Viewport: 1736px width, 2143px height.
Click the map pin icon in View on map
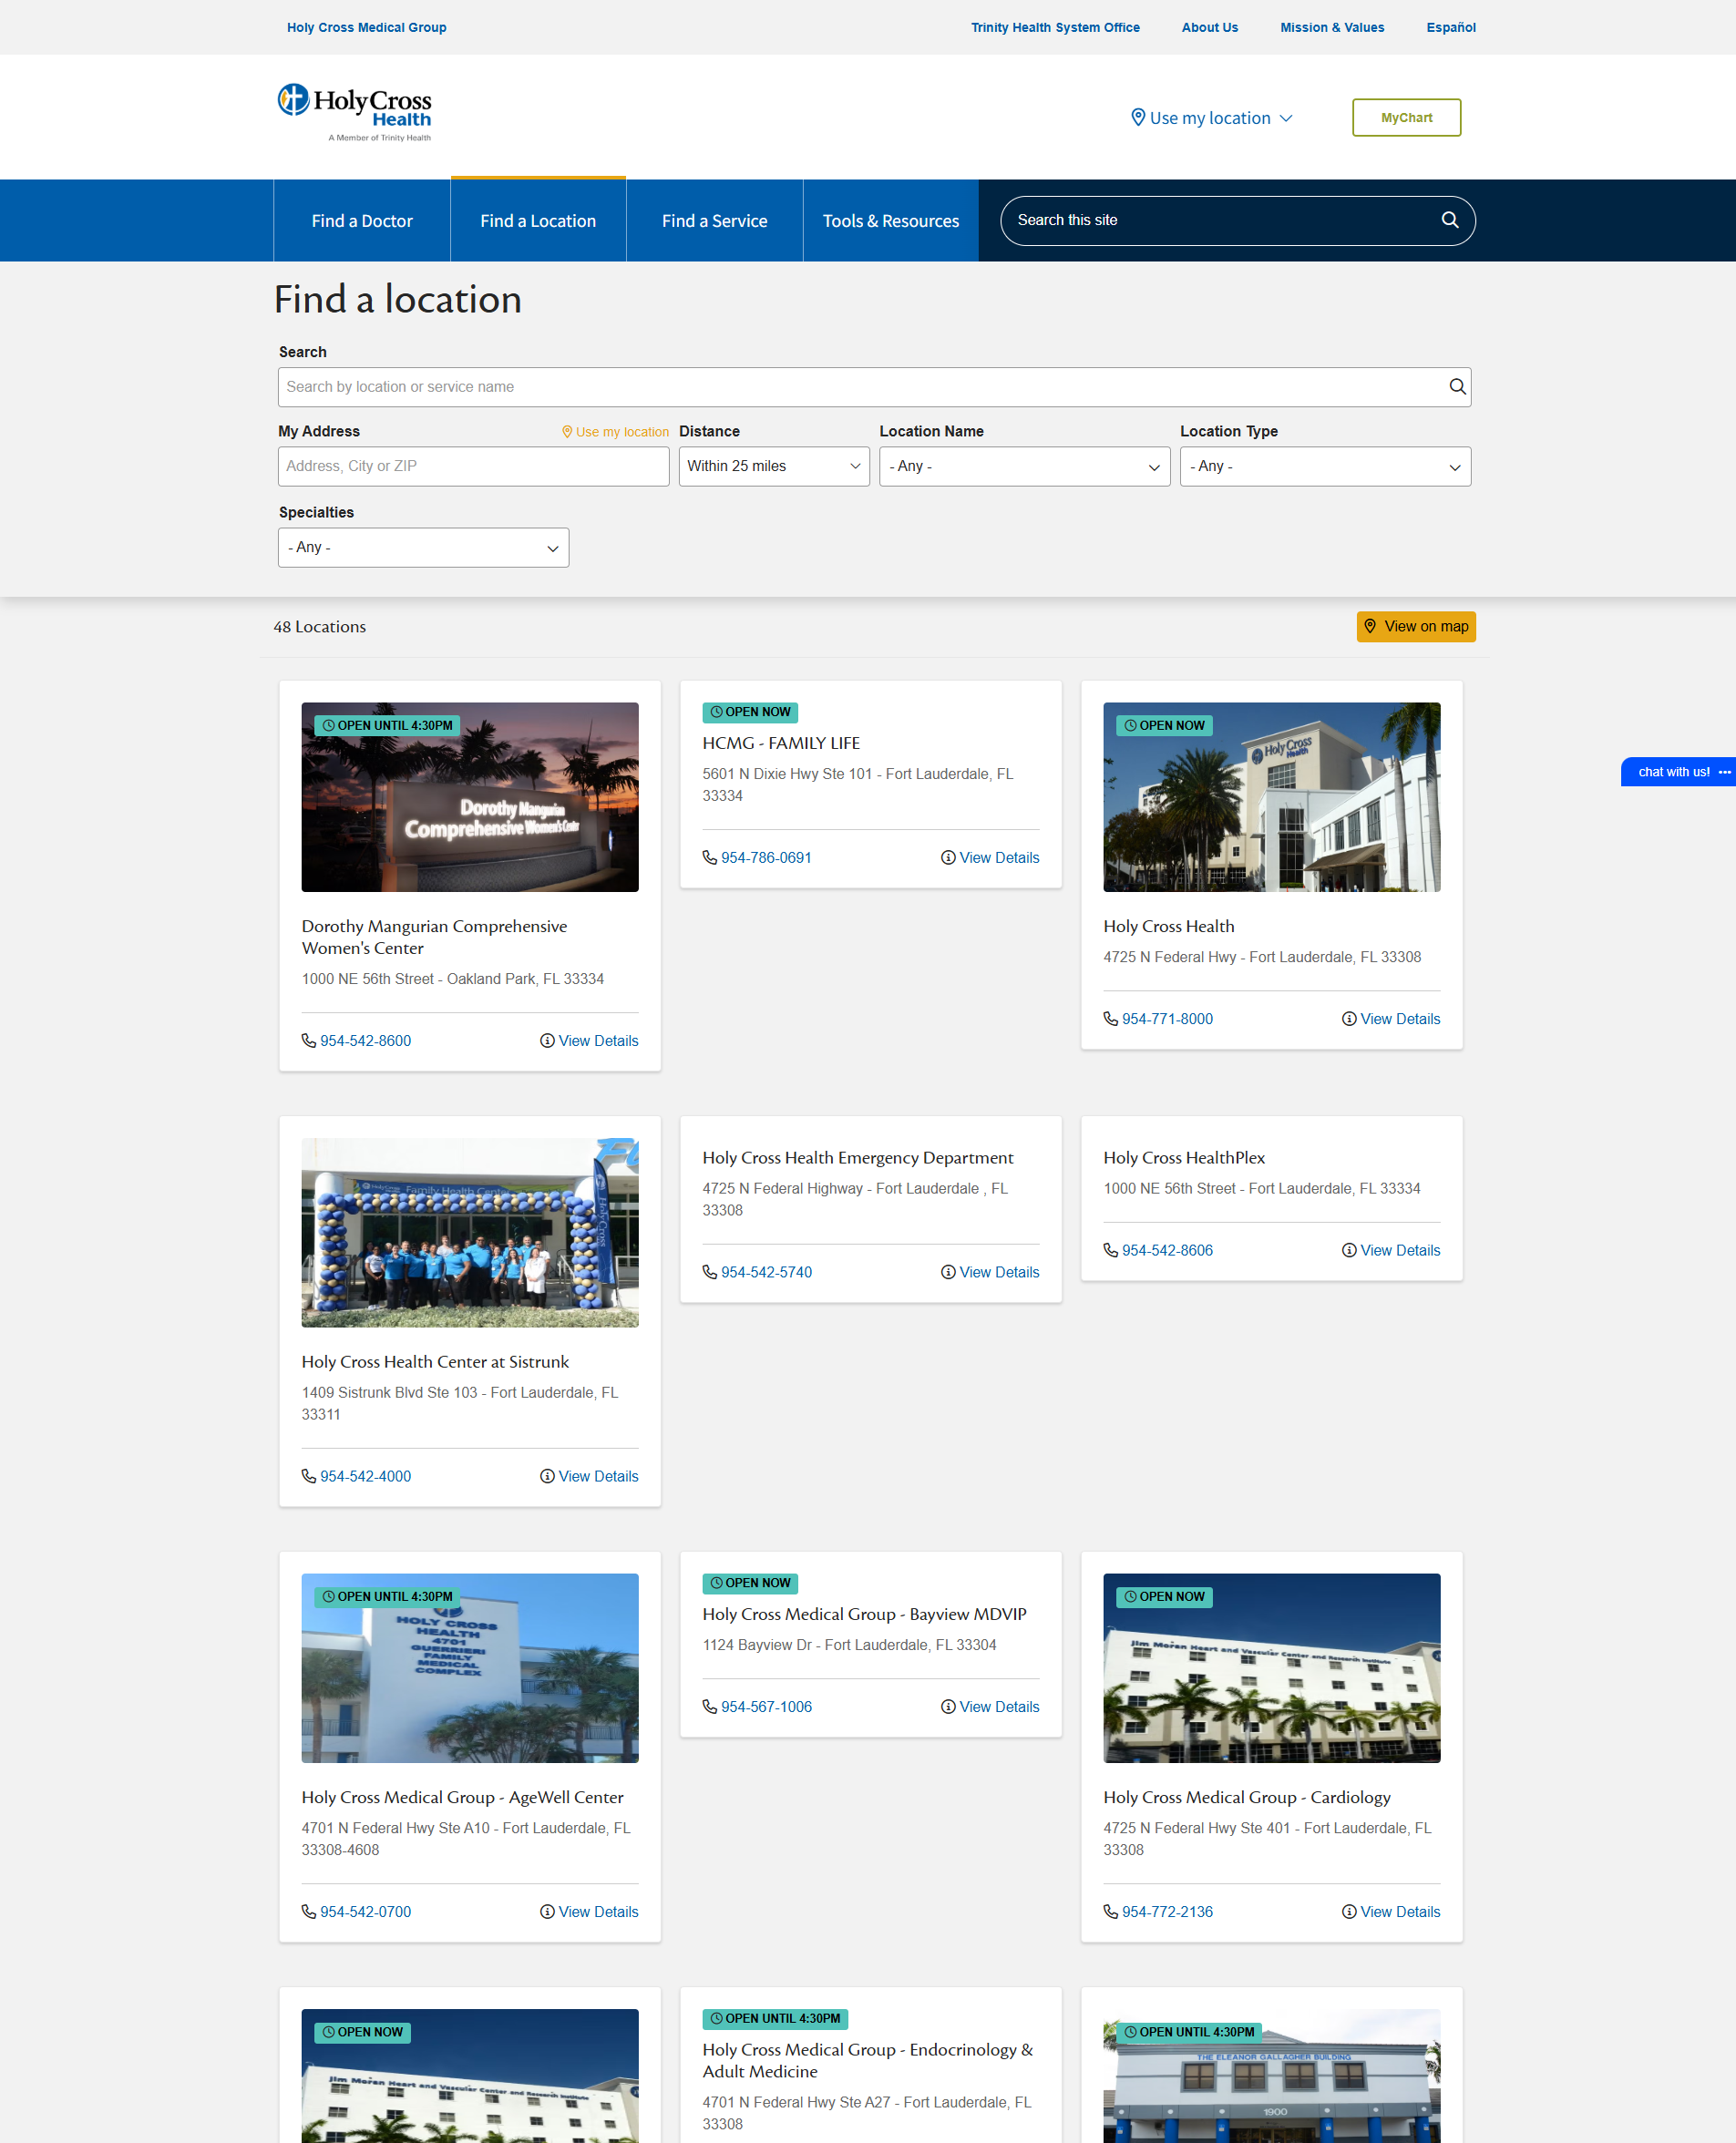point(1370,626)
